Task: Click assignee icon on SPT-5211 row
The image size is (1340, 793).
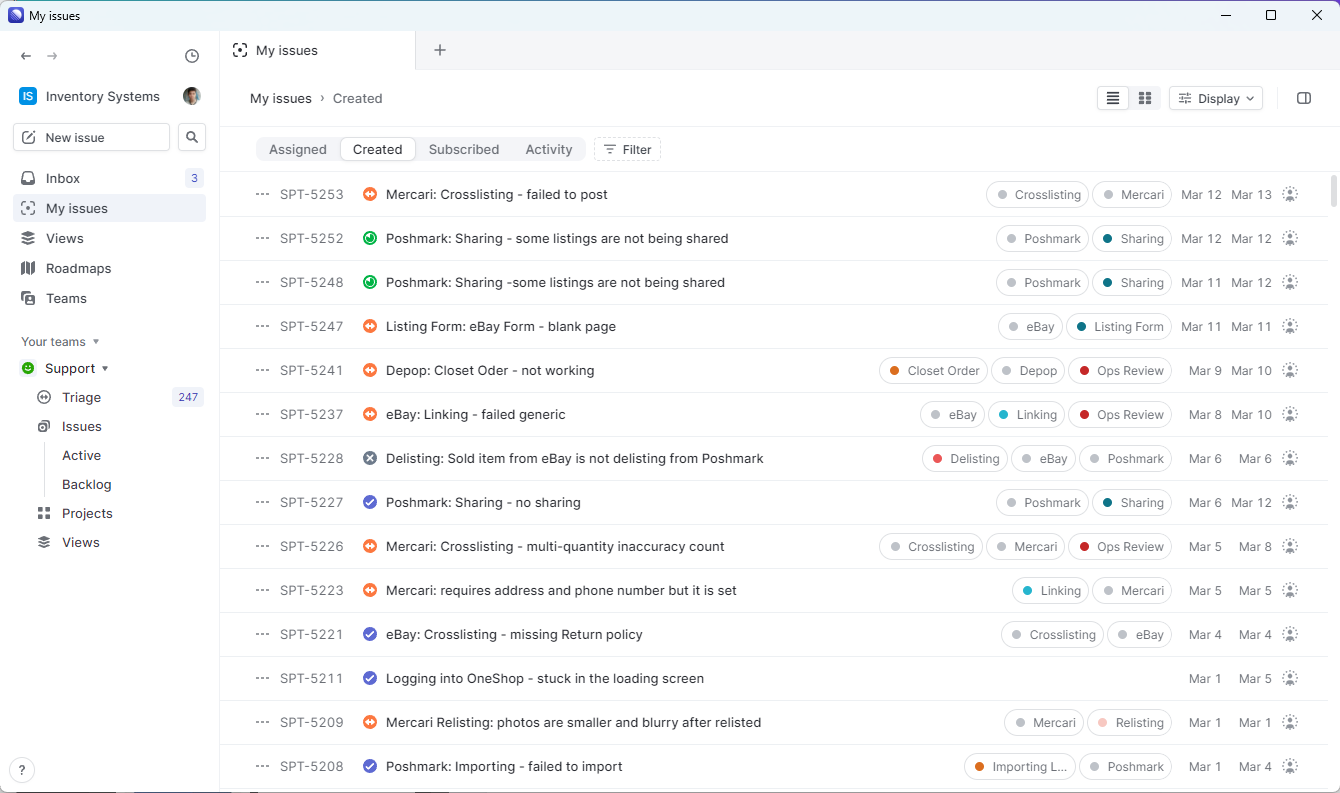Action: point(1290,679)
